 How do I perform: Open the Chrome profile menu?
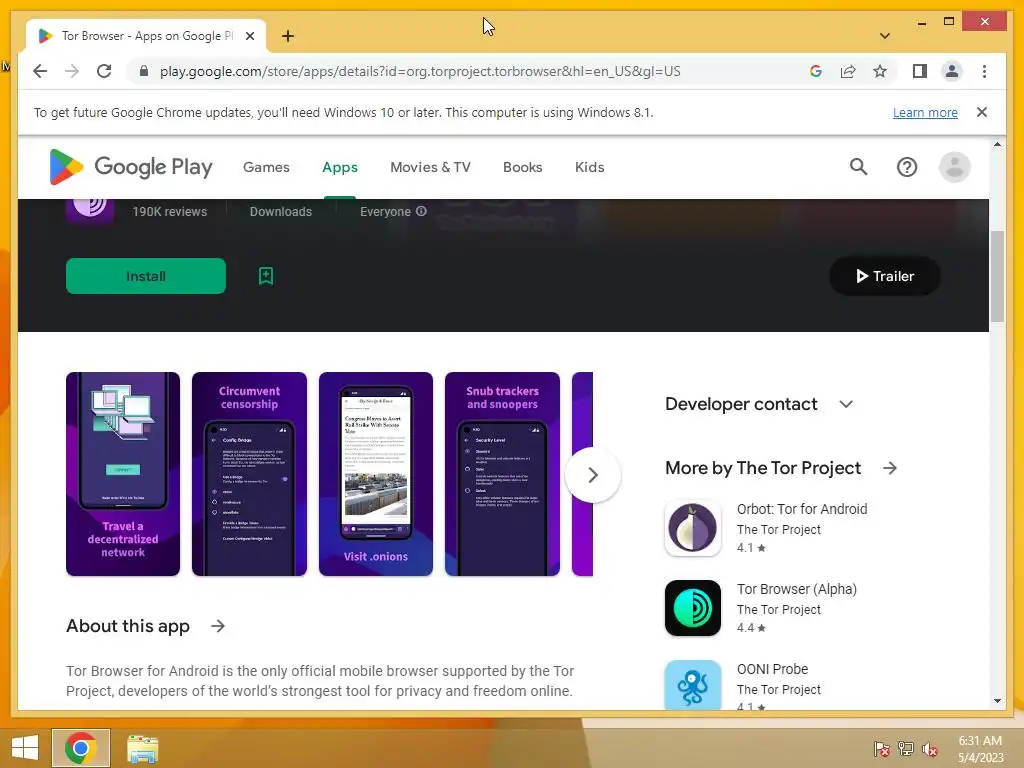[x=952, y=71]
